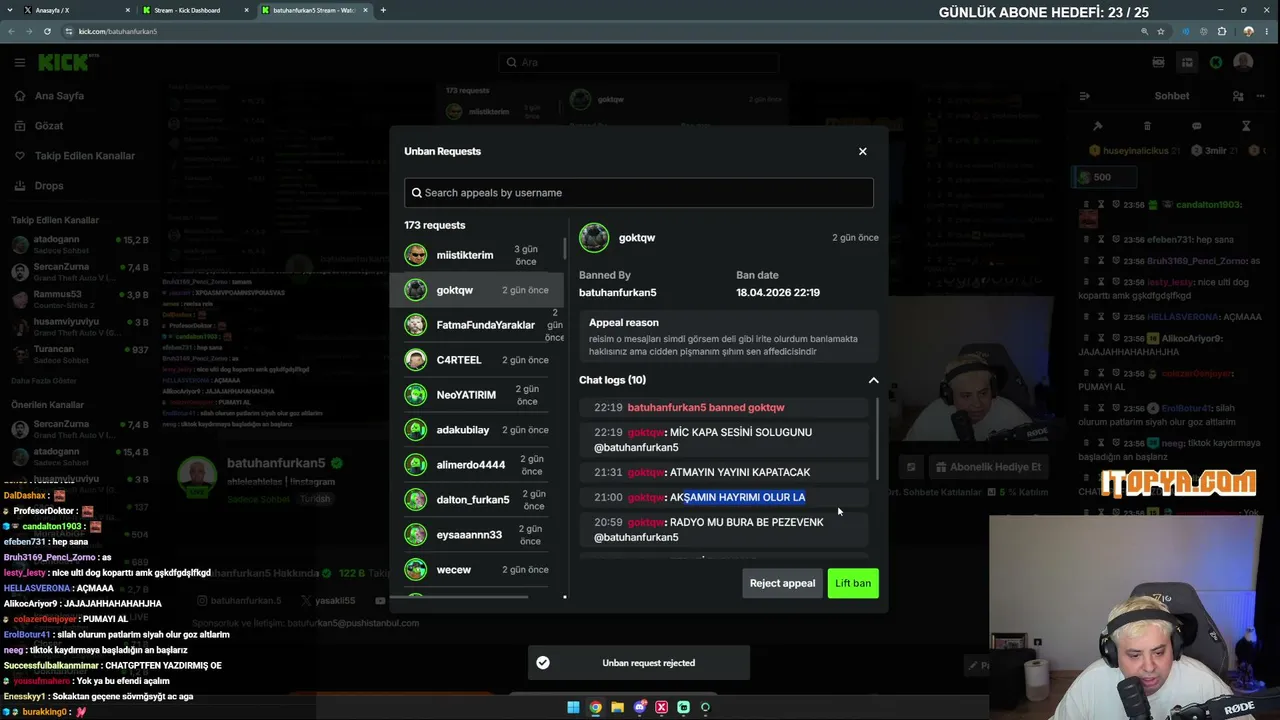
Task: Open the Chrome profile avatar
Action: 1248,31
